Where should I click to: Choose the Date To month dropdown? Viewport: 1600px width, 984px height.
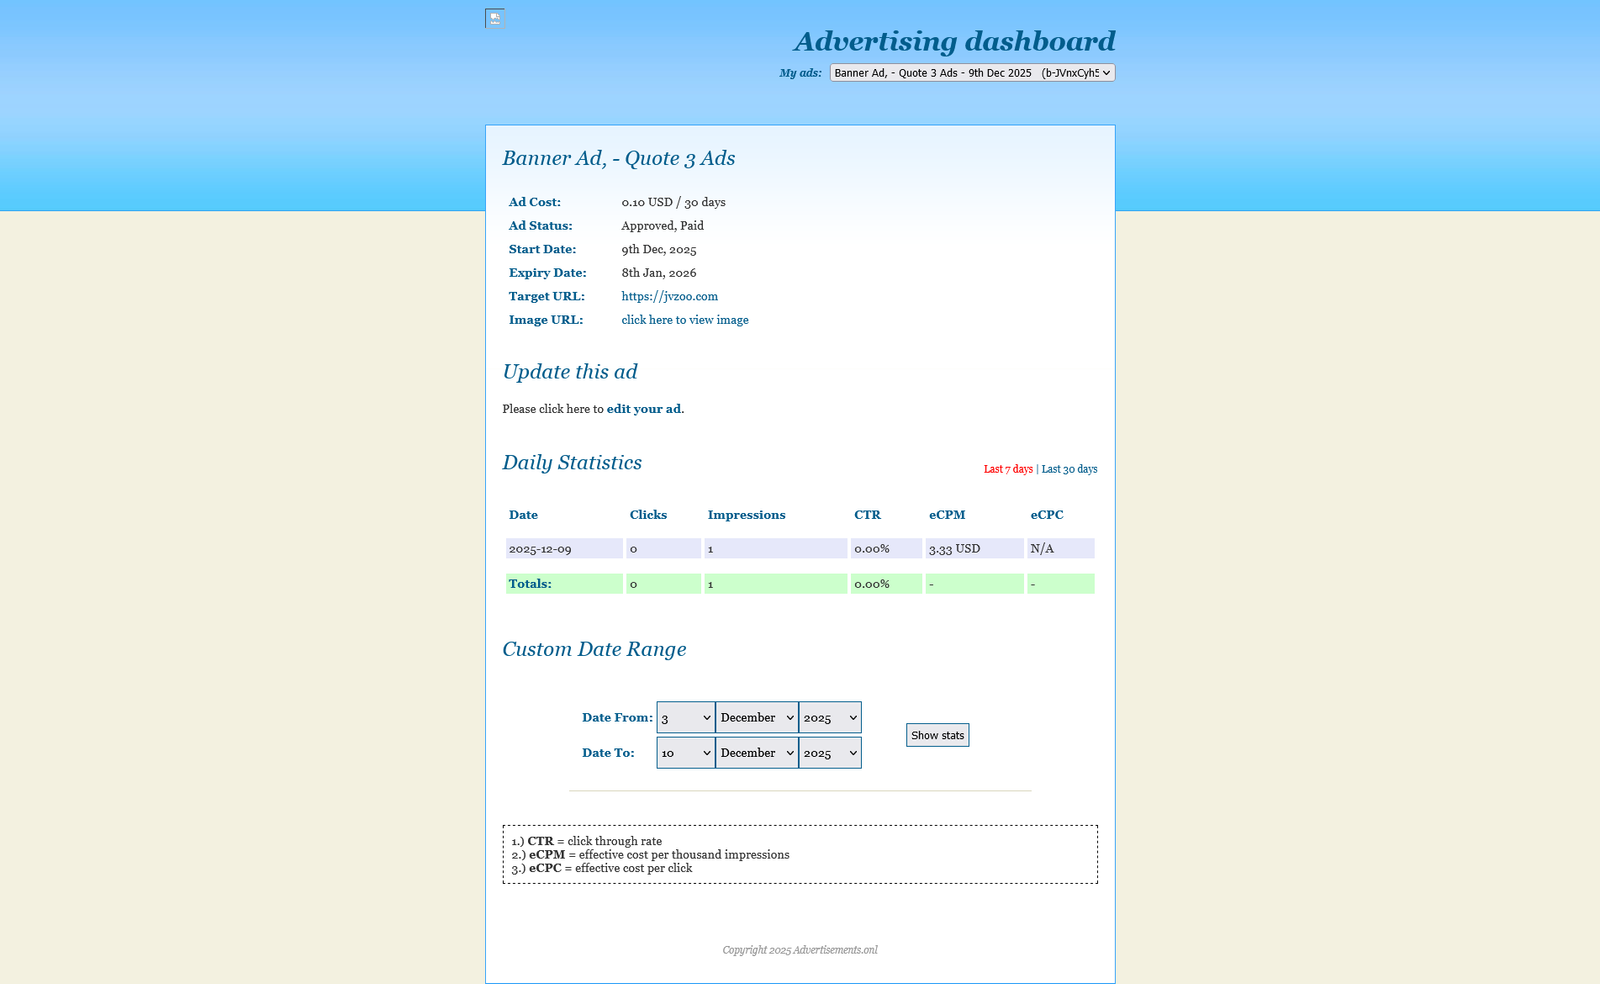point(756,753)
